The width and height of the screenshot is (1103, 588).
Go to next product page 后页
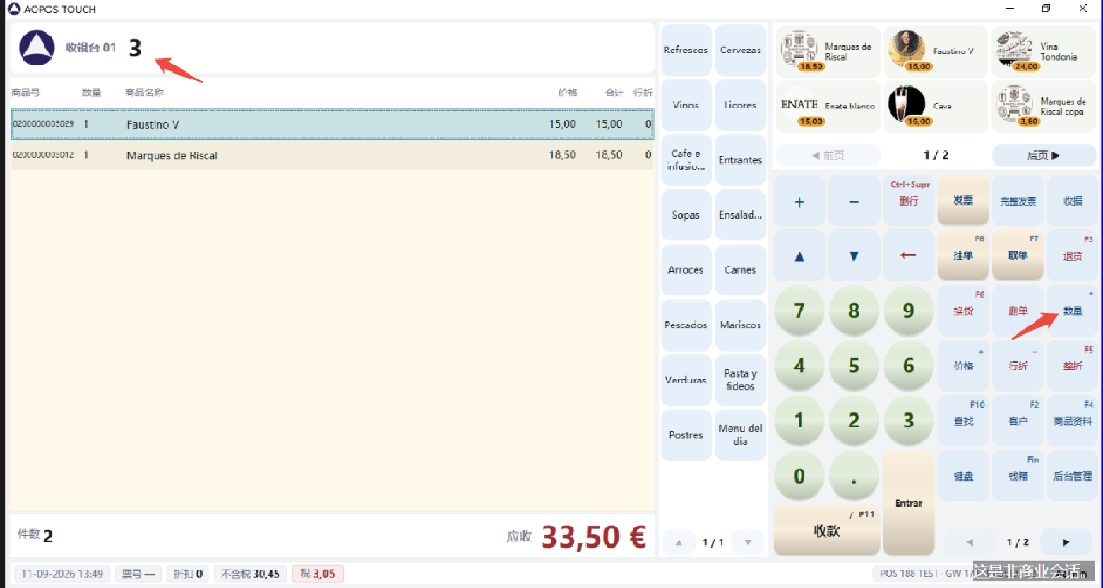(x=1043, y=155)
